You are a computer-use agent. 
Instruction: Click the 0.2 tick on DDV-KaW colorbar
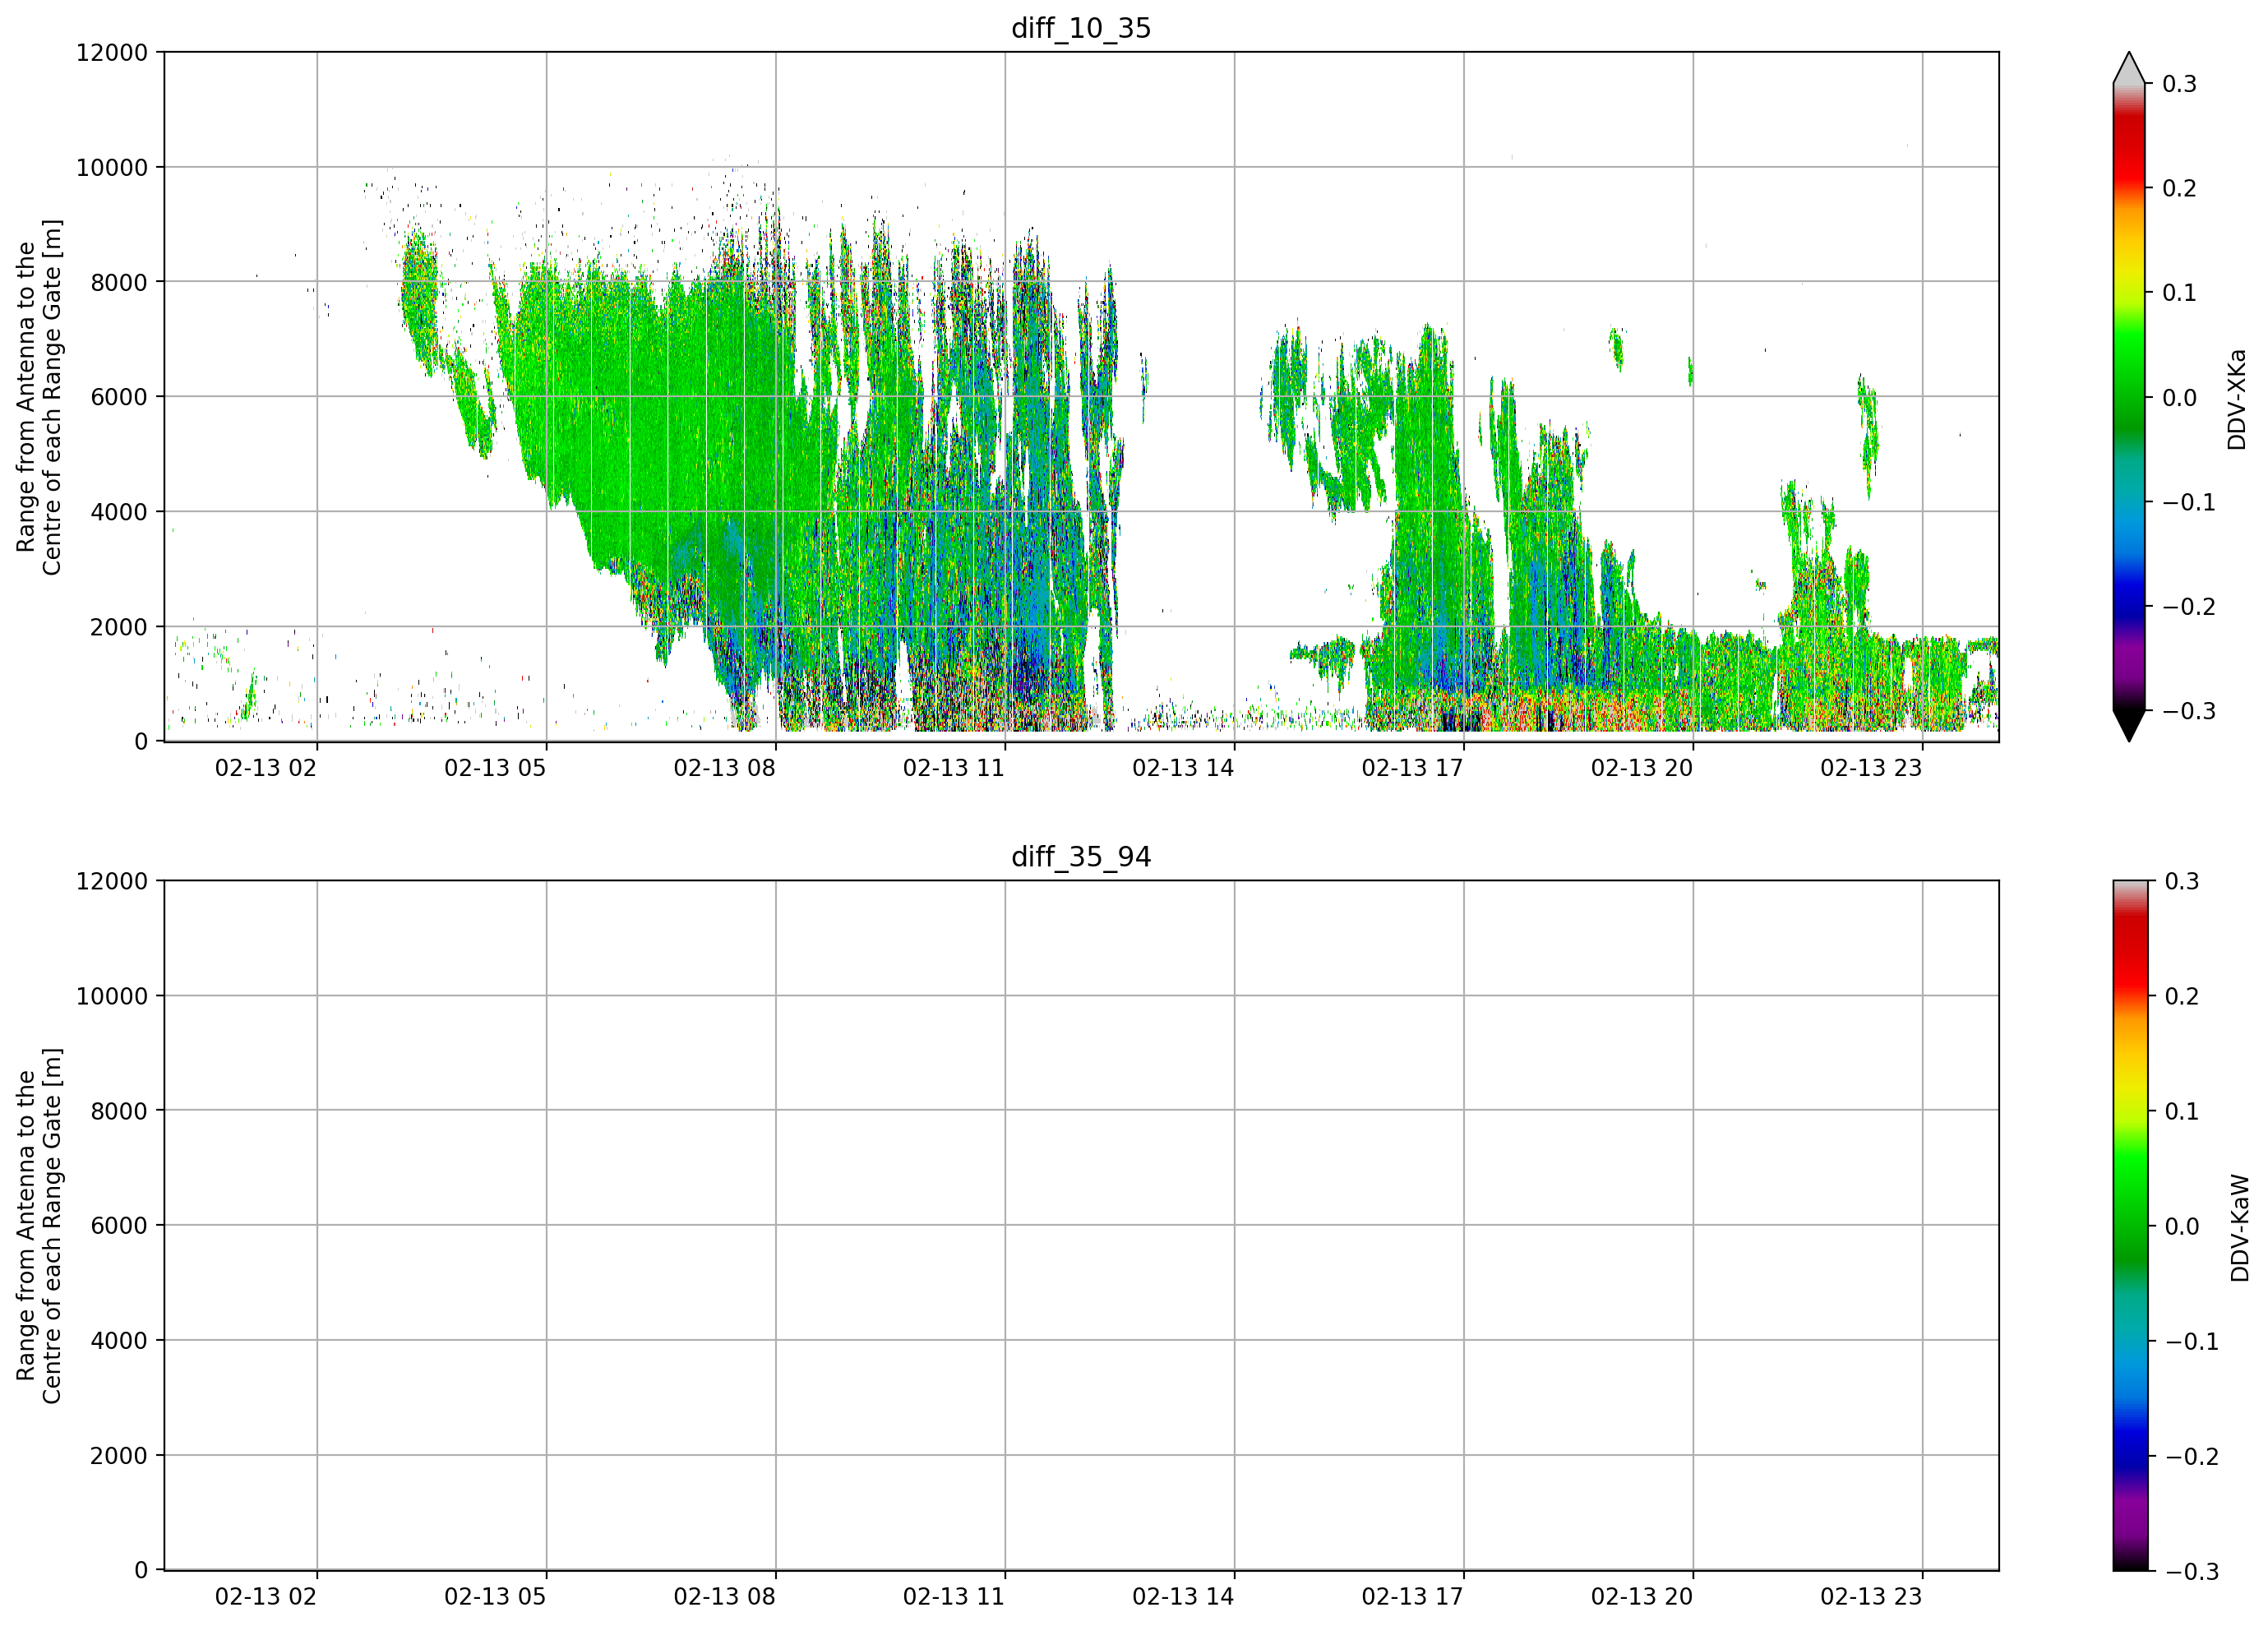tap(2182, 996)
